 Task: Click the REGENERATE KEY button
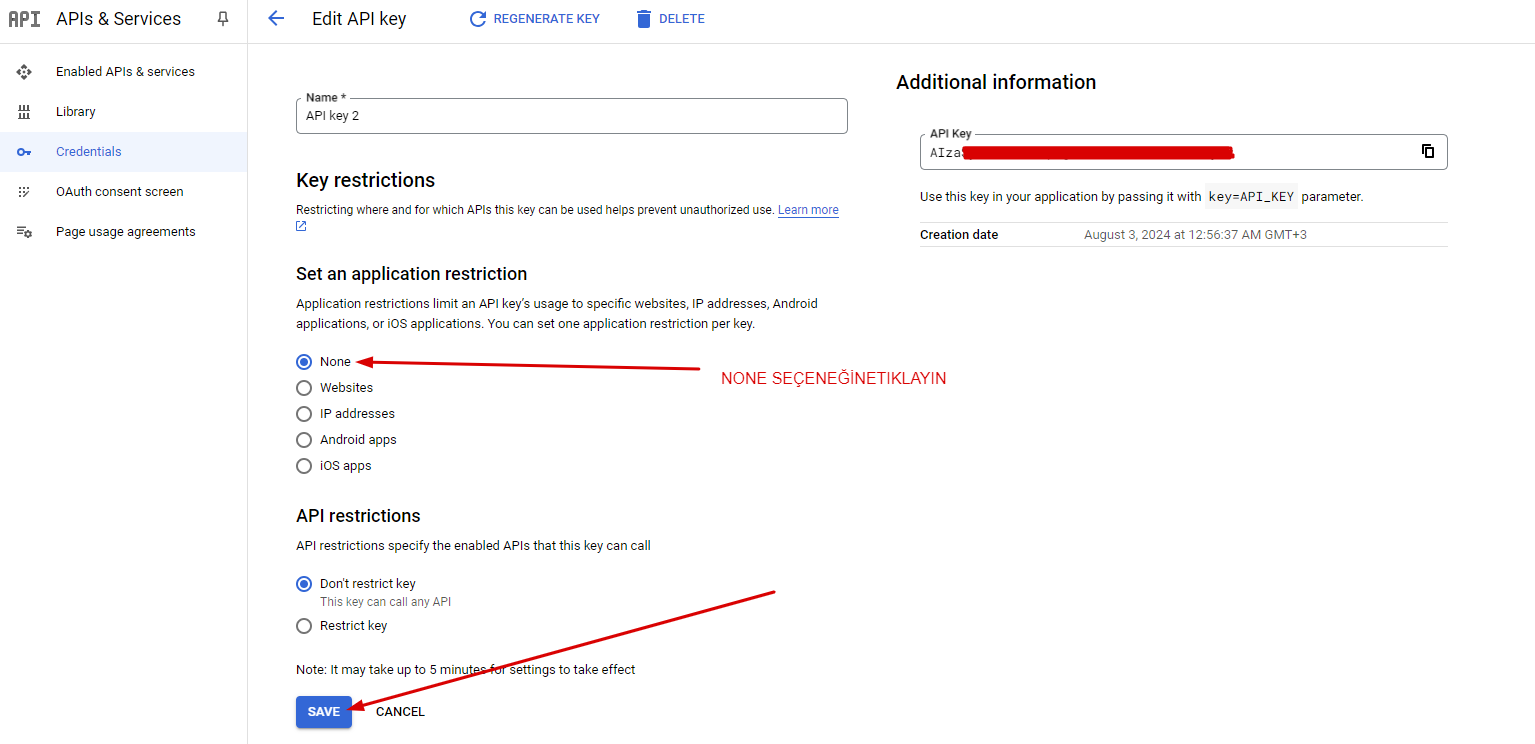(535, 19)
